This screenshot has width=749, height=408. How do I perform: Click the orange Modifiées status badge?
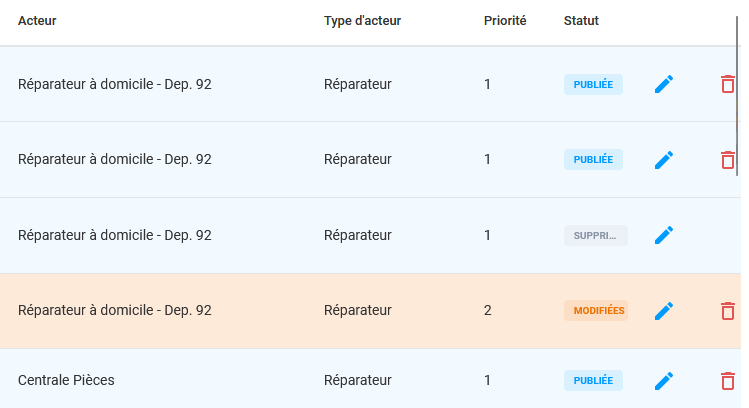596,311
